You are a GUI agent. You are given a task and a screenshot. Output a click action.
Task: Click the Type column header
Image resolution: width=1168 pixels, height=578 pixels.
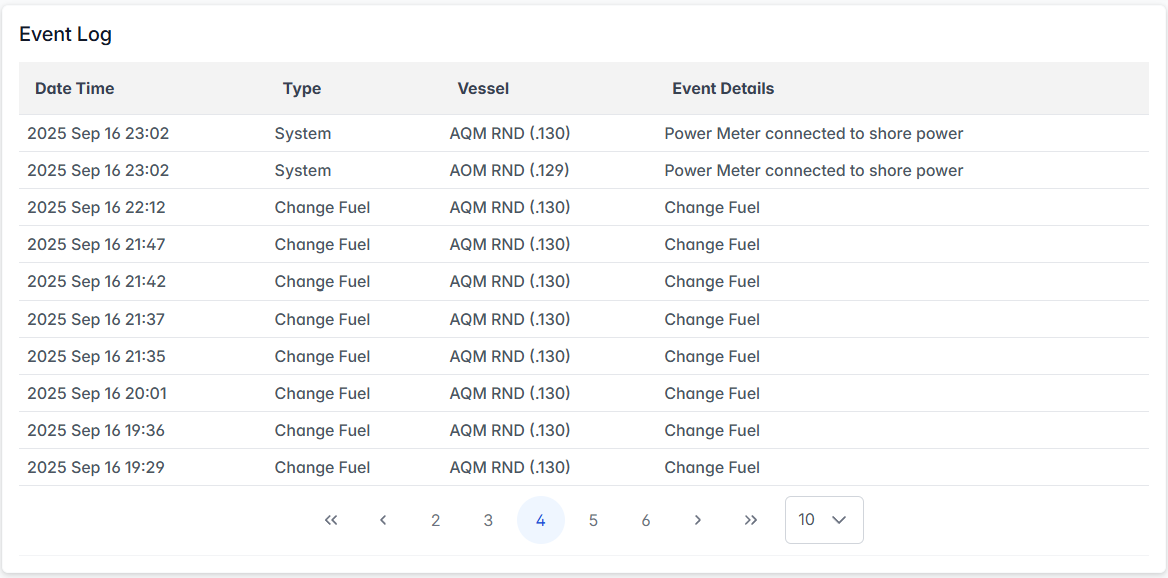click(302, 88)
